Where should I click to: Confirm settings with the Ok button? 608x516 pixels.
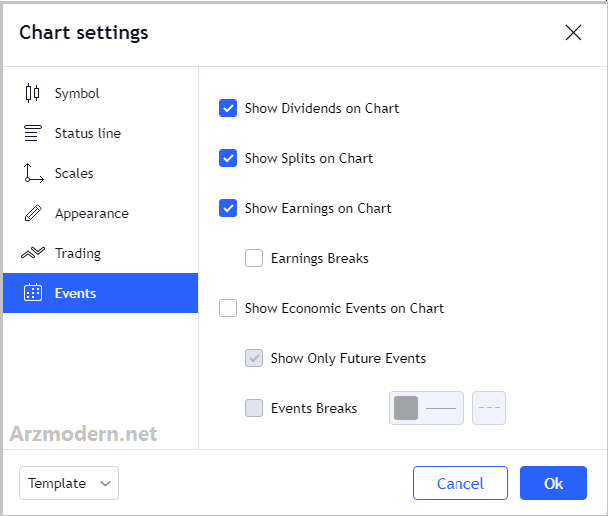[553, 483]
